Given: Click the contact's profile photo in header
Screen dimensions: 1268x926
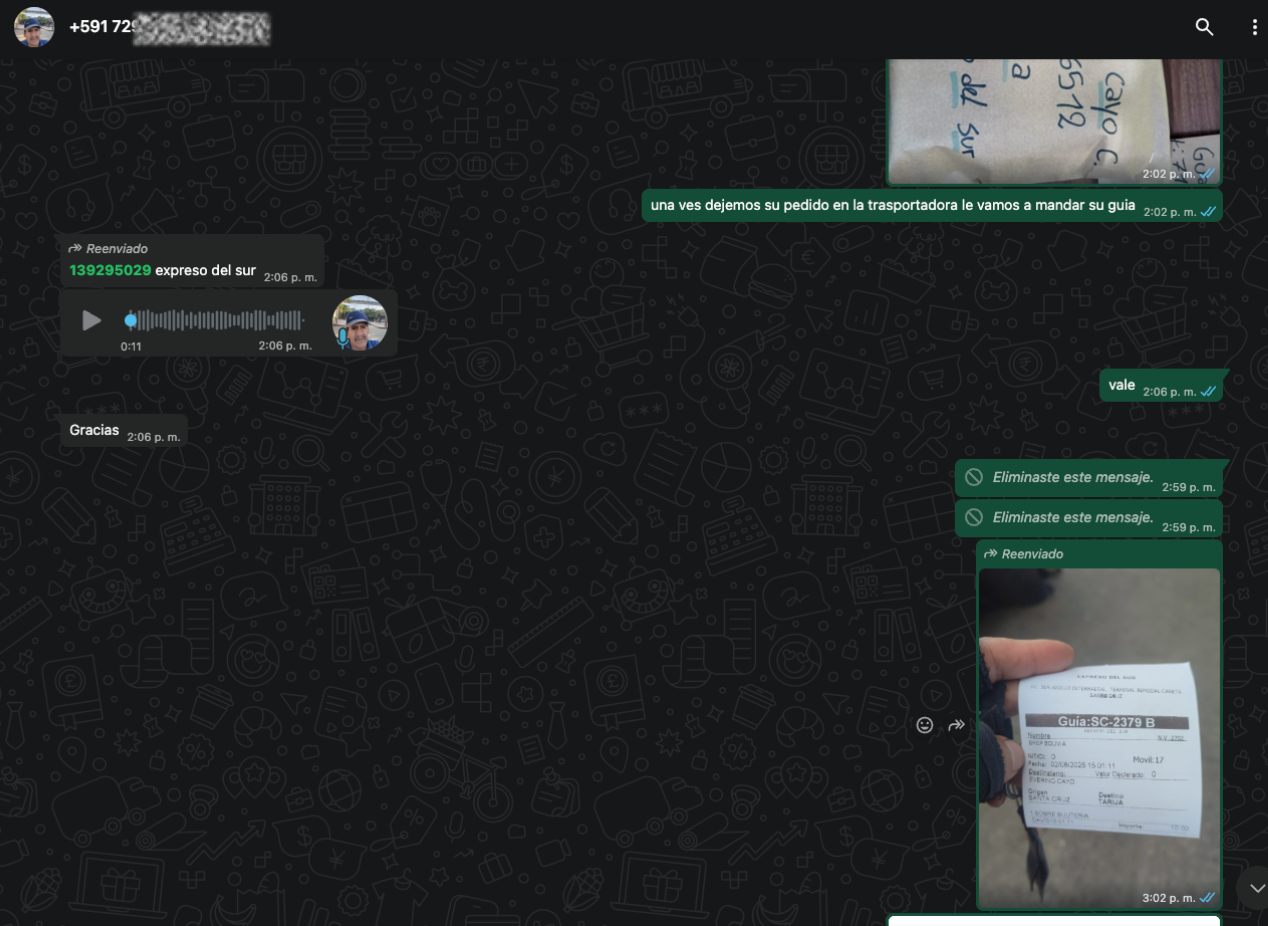Looking at the screenshot, I should point(34,27).
